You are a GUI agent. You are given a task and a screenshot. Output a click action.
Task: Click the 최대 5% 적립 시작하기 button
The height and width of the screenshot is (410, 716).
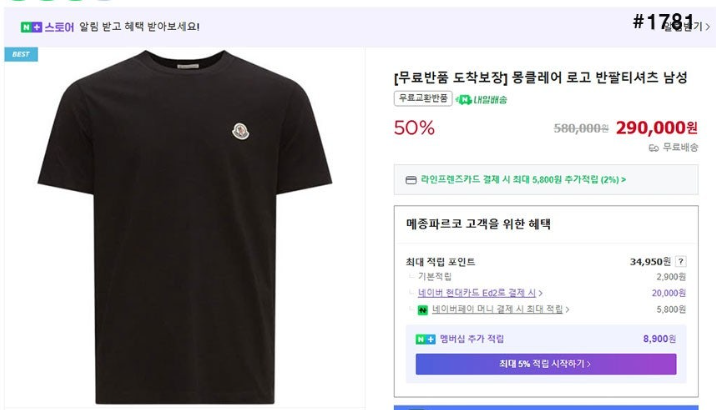[x=546, y=364]
